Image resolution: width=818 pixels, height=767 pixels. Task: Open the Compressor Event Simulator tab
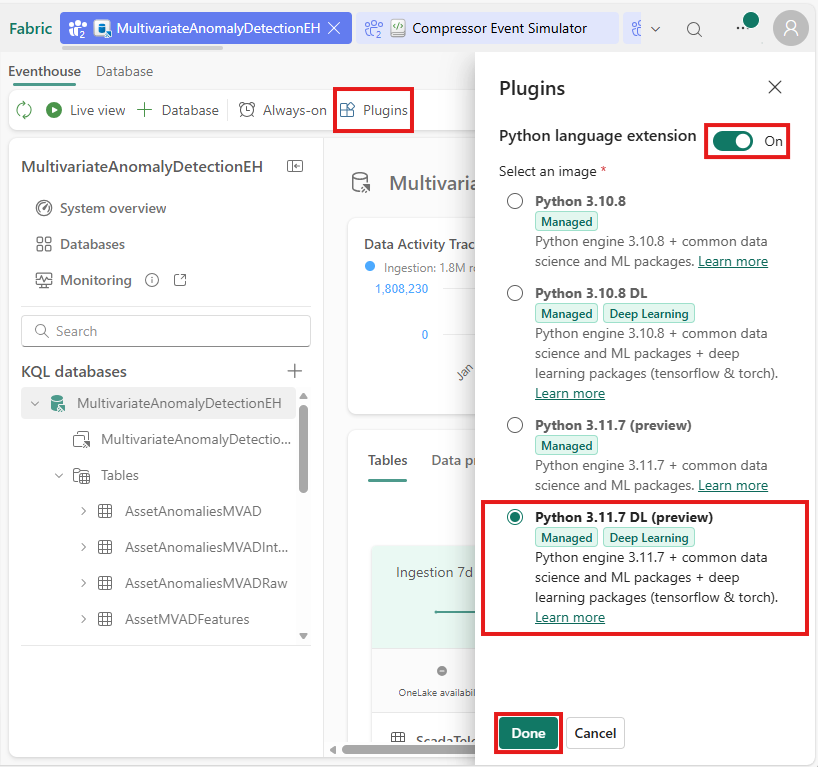click(500, 28)
